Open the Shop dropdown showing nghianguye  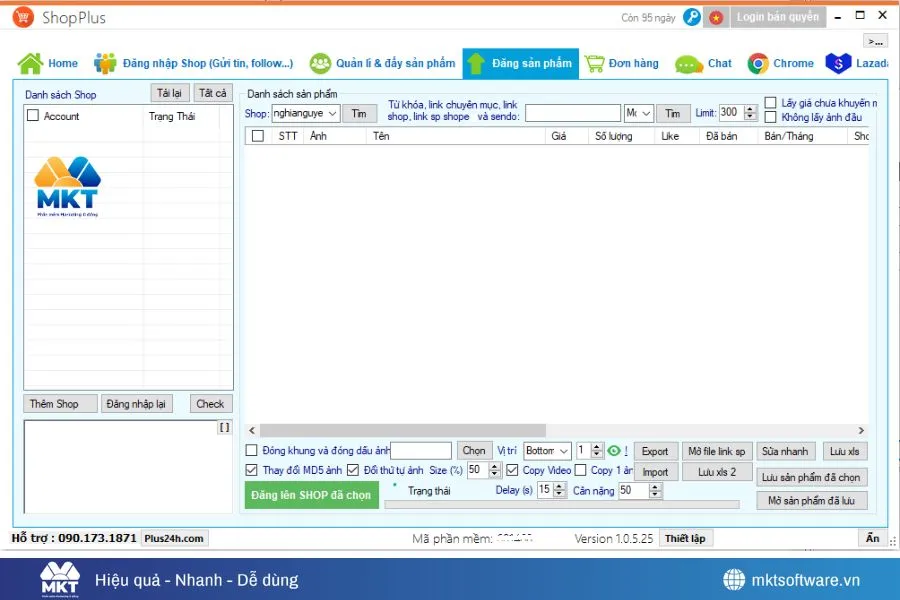tap(304, 113)
